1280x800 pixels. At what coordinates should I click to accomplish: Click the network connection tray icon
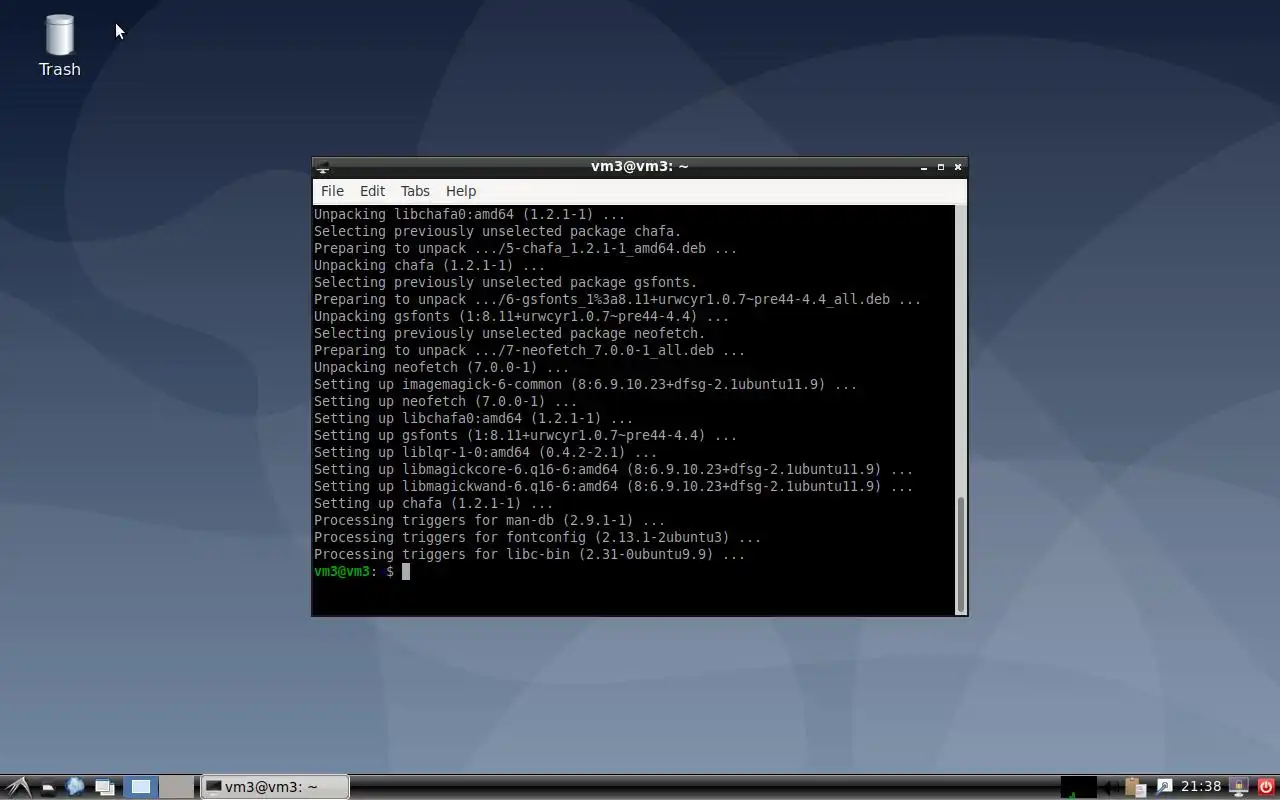1164,787
